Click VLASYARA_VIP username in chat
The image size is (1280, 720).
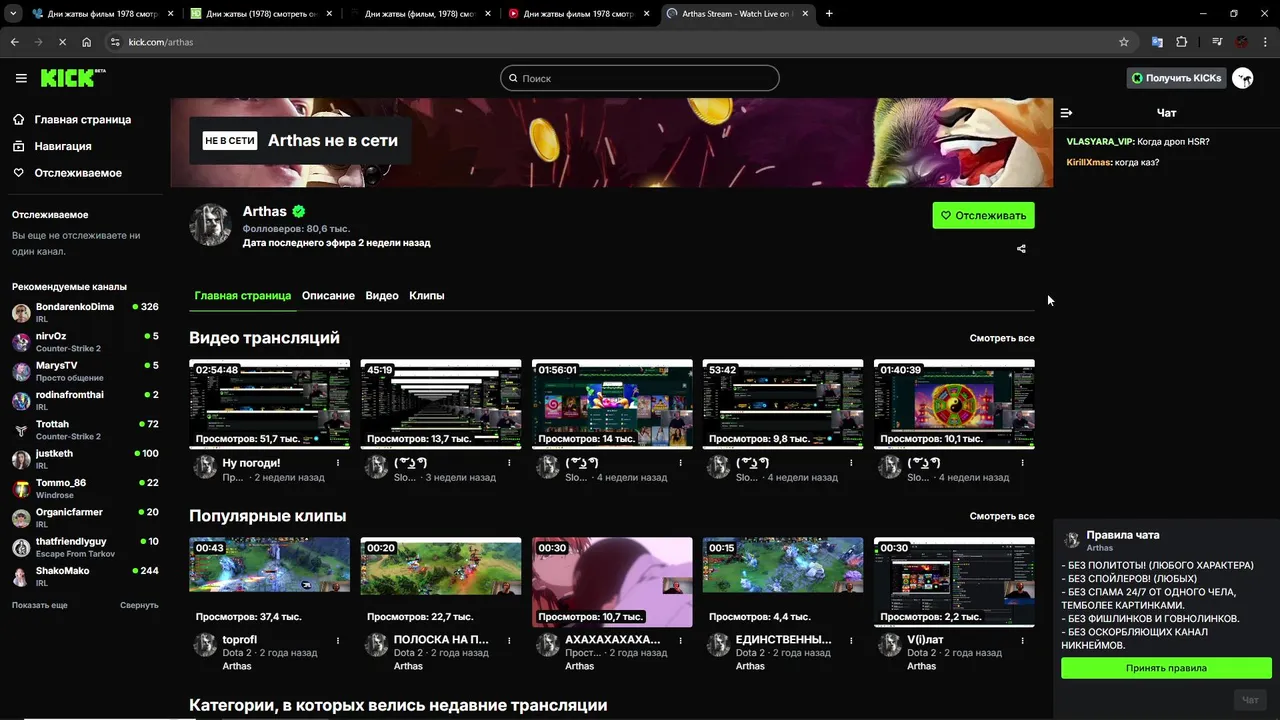[x=1100, y=142]
